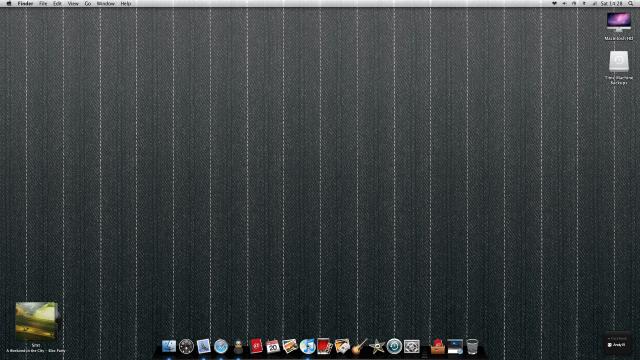Open the red box stack in dock
The width and height of the screenshot is (640, 360).
click(x=437, y=346)
